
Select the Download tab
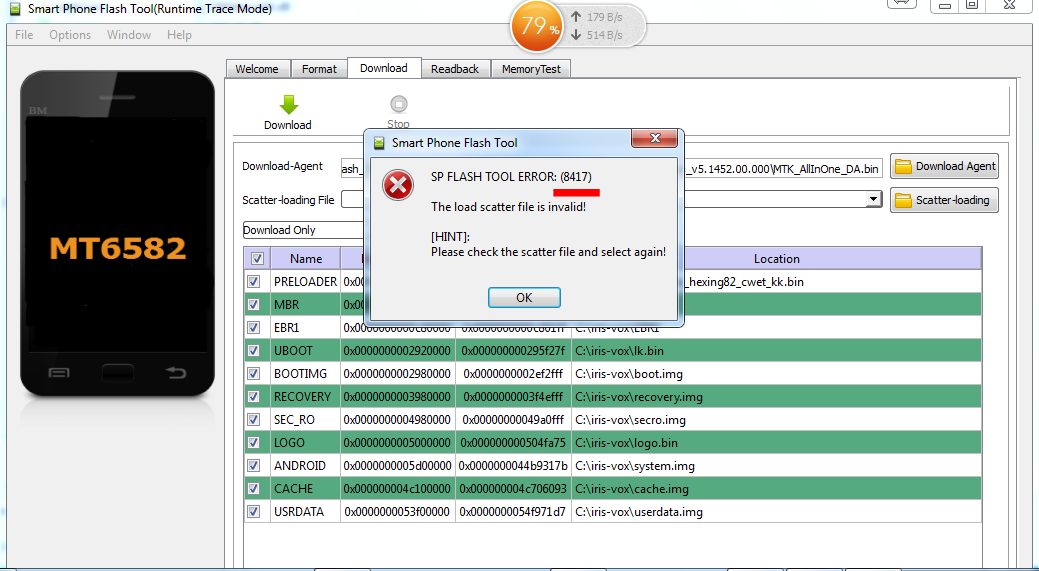click(x=384, y=68)
